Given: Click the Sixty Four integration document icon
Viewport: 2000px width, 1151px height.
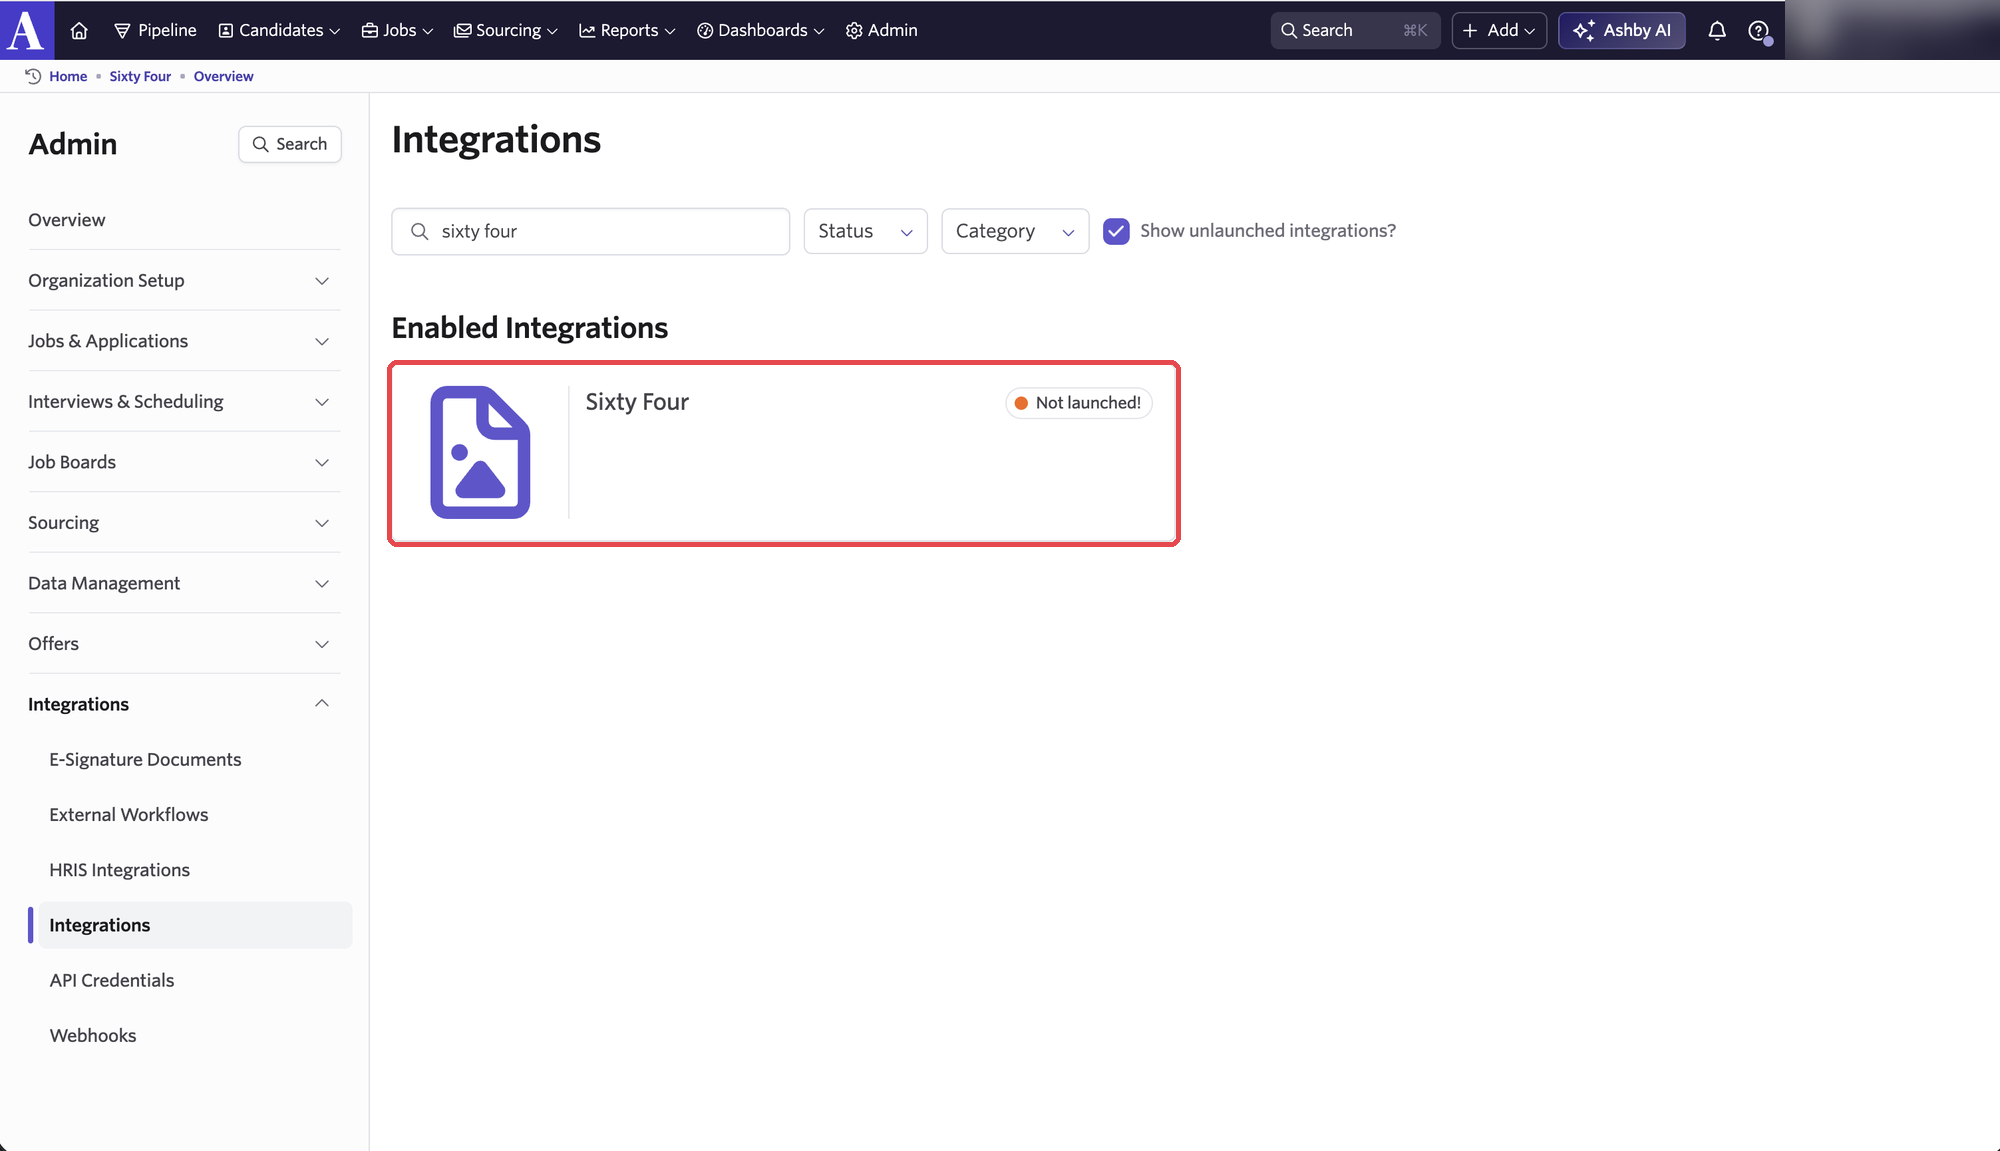Looking at the screenshot, I should [480, 452].
